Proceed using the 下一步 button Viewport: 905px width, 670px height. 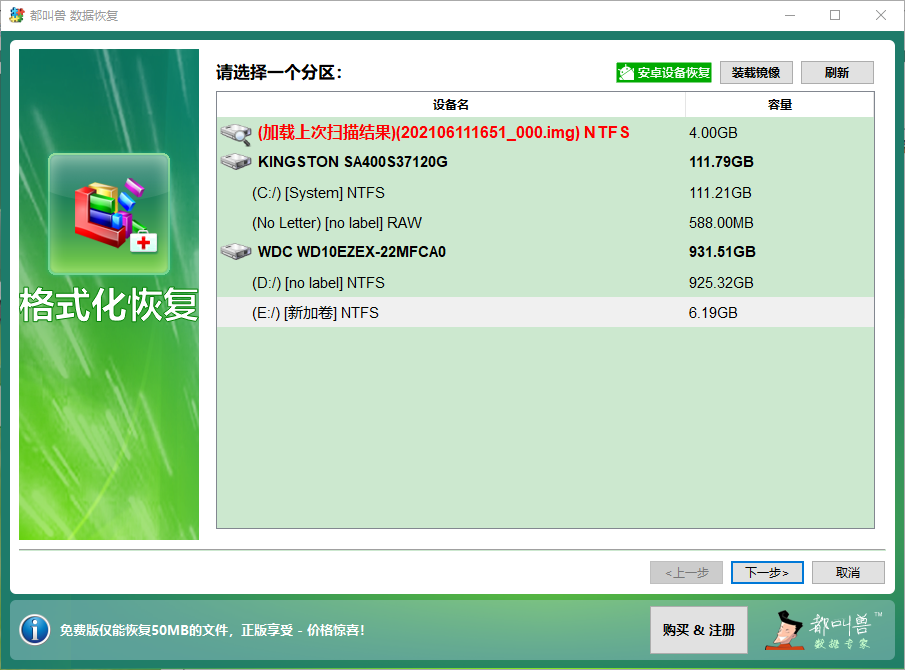click(x=767, y=572)
